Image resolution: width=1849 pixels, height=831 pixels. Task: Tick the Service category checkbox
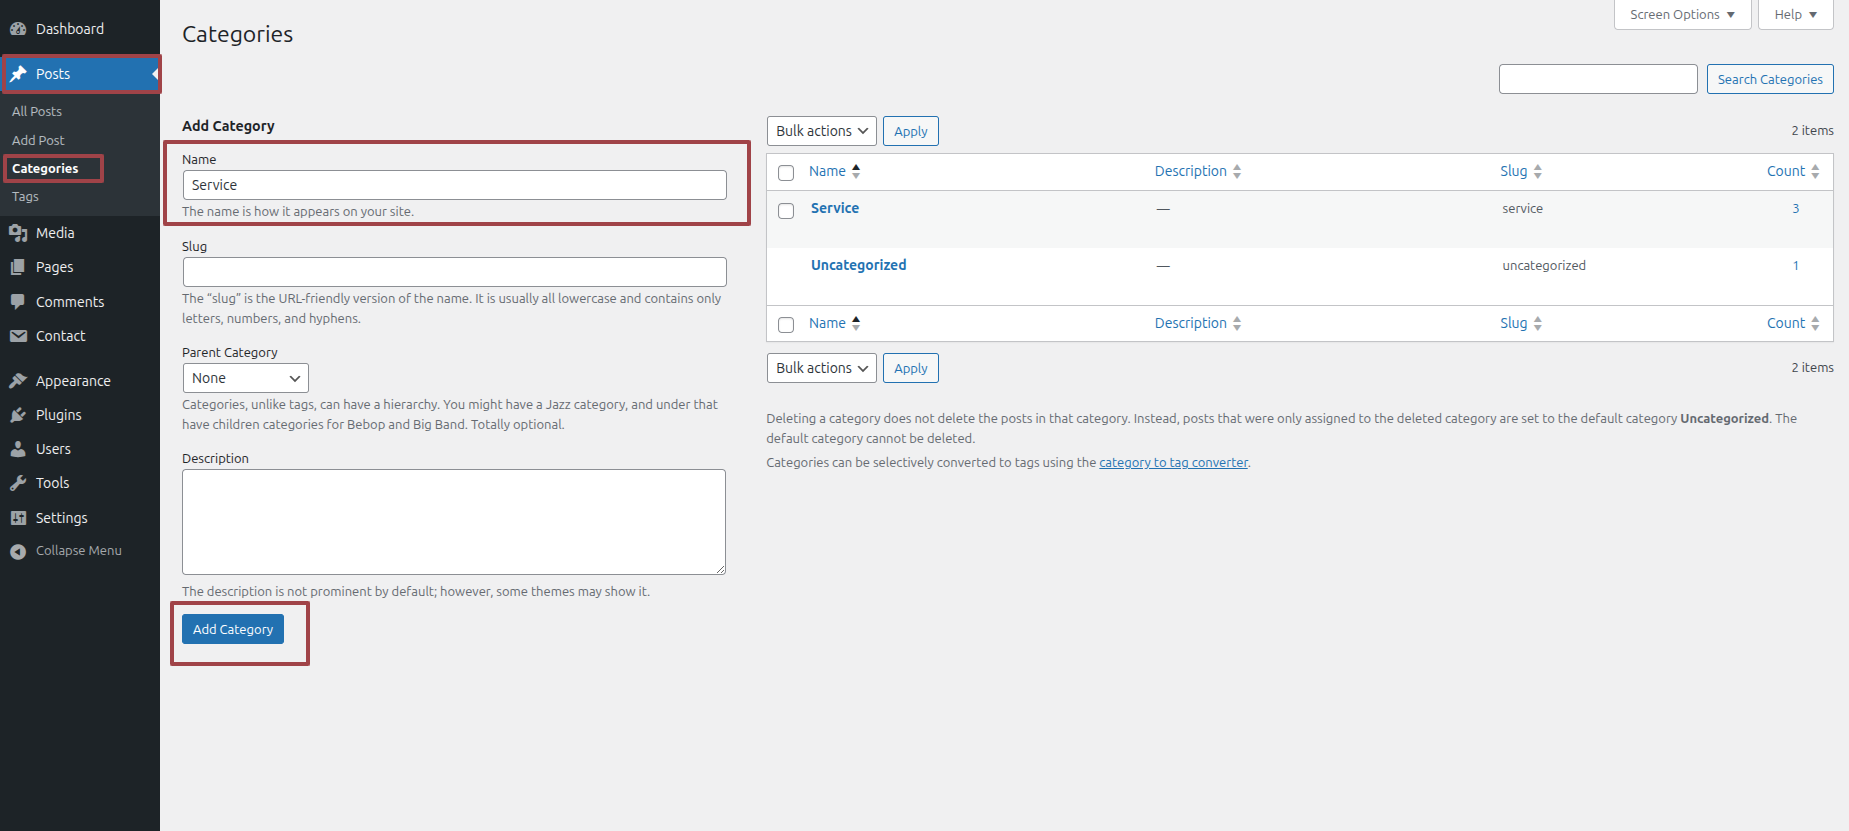786,211
